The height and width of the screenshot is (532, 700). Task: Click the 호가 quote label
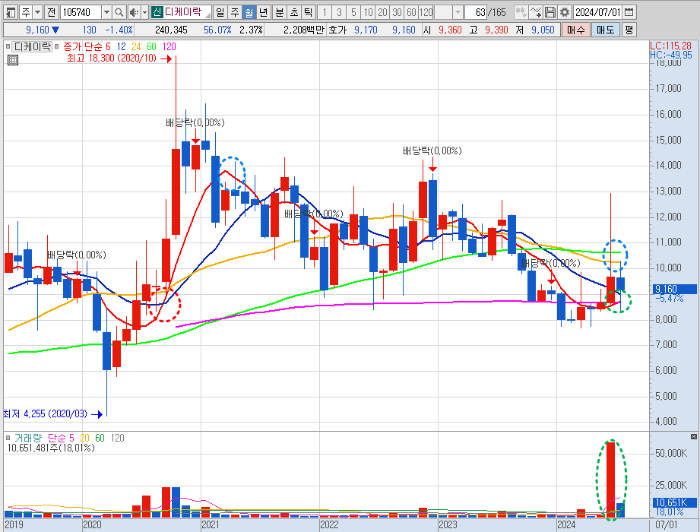(x=337, y=30)
